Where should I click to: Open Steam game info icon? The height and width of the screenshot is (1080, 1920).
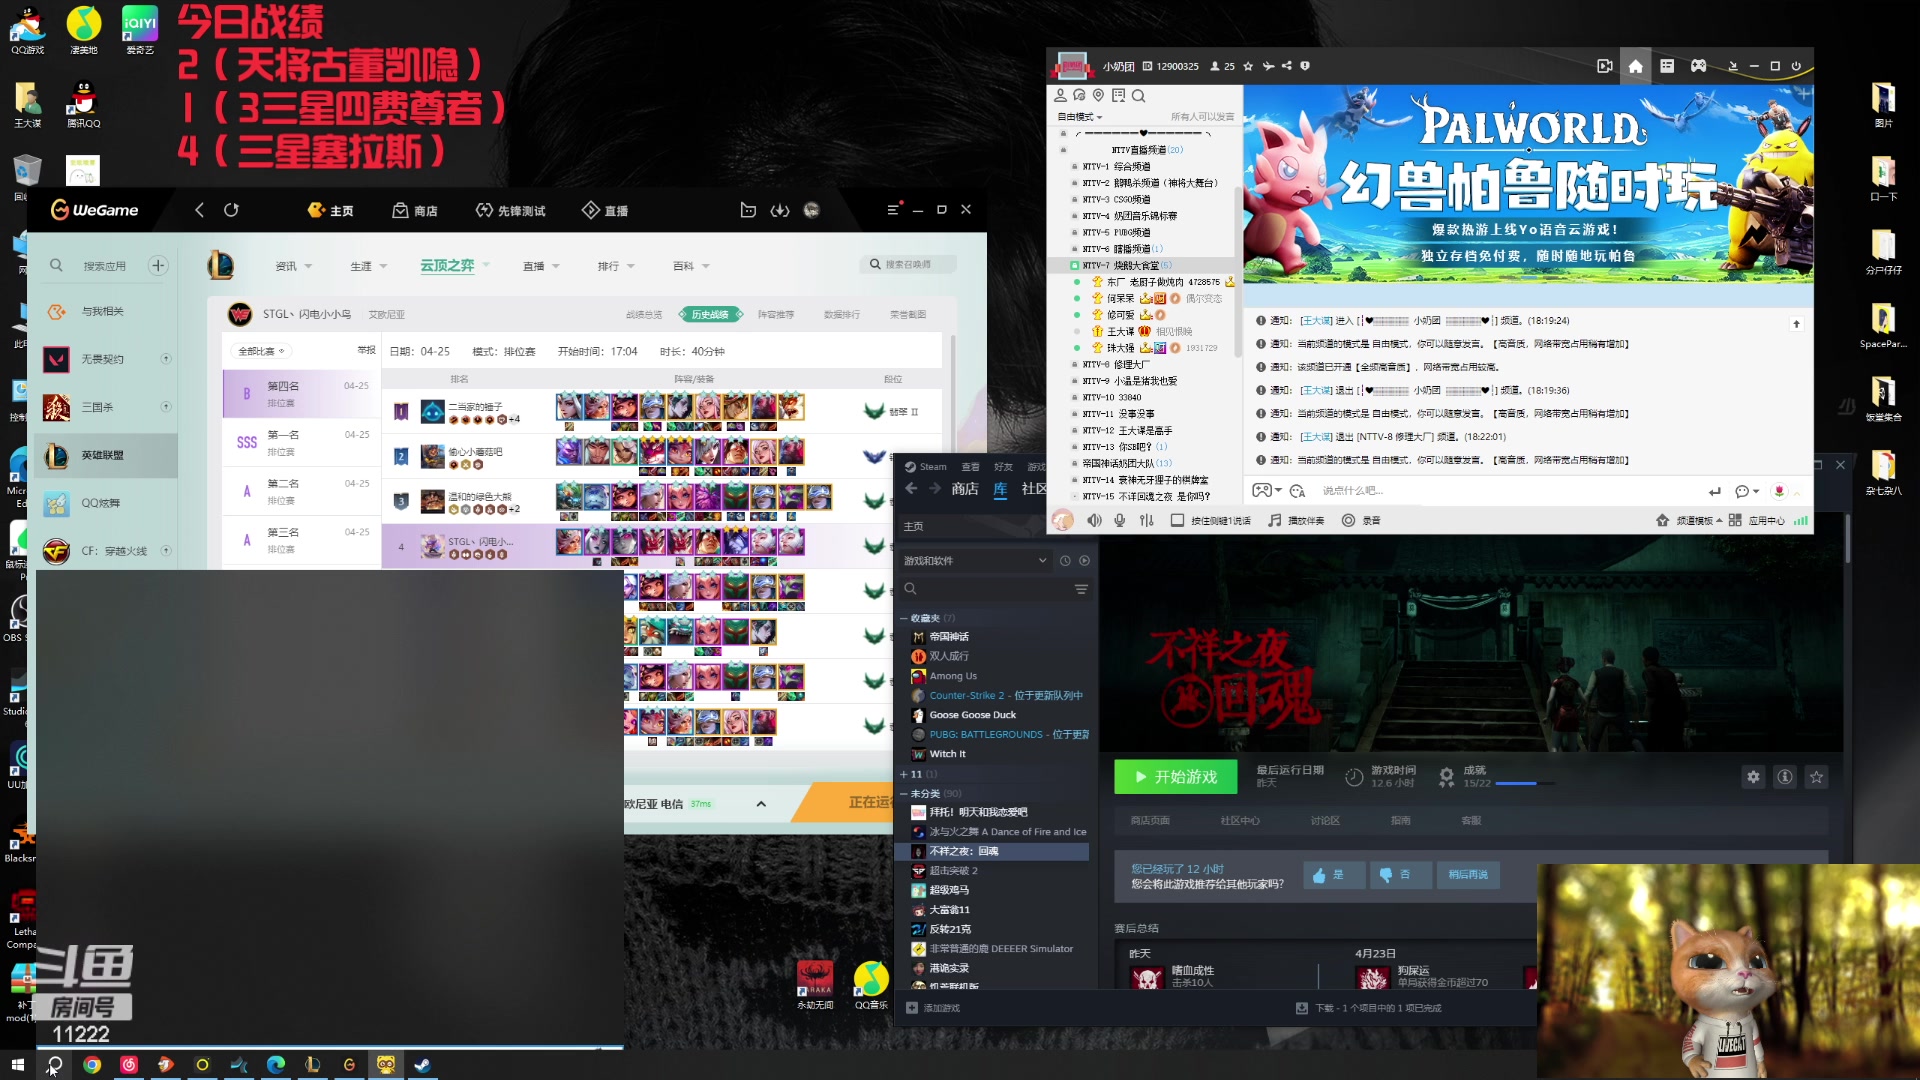[x=1785, y=777]
